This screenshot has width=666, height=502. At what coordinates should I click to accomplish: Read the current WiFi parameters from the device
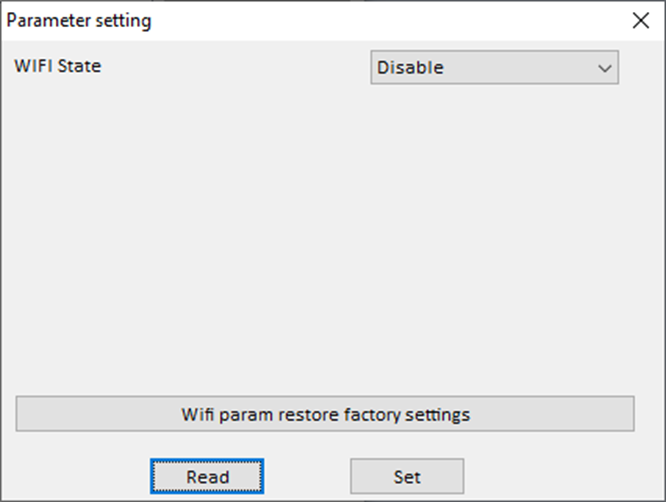[x=207, y=476]
